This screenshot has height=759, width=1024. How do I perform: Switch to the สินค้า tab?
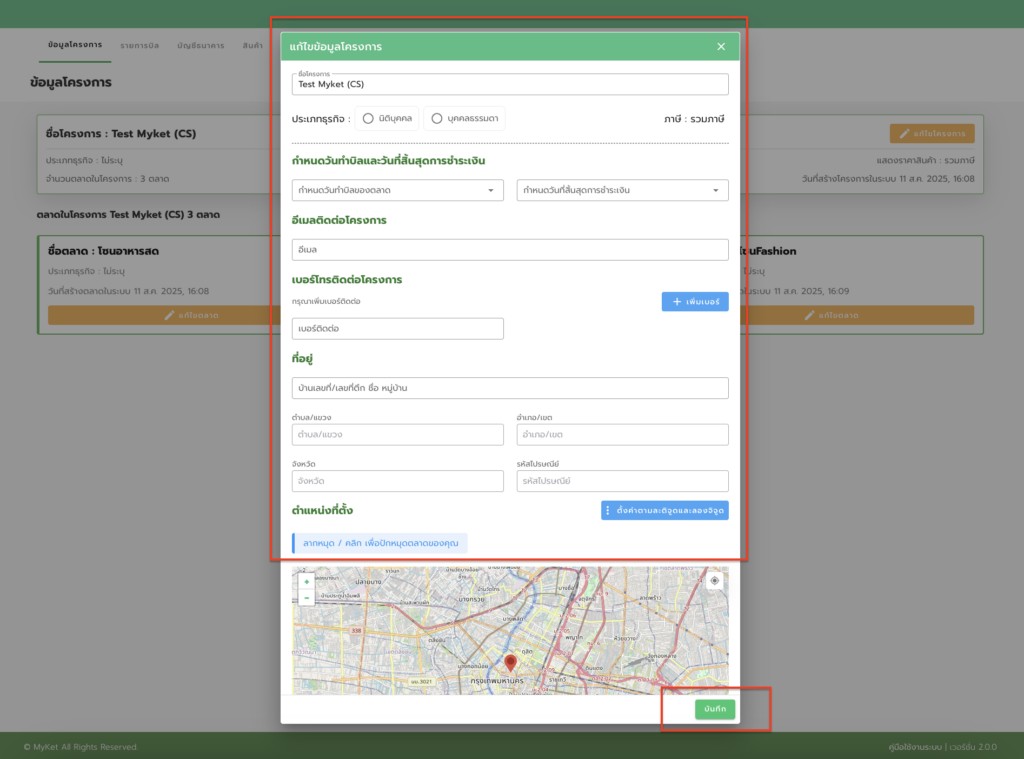click(x=253, y=46)
